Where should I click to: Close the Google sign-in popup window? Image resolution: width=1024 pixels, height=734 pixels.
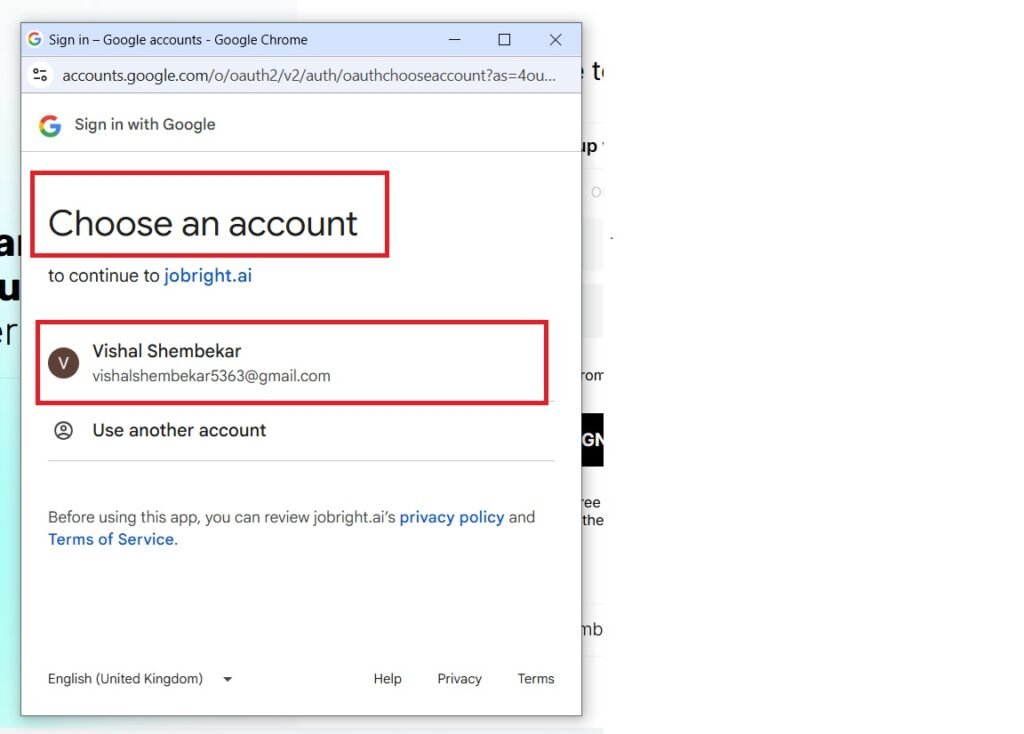click(555, 40)
